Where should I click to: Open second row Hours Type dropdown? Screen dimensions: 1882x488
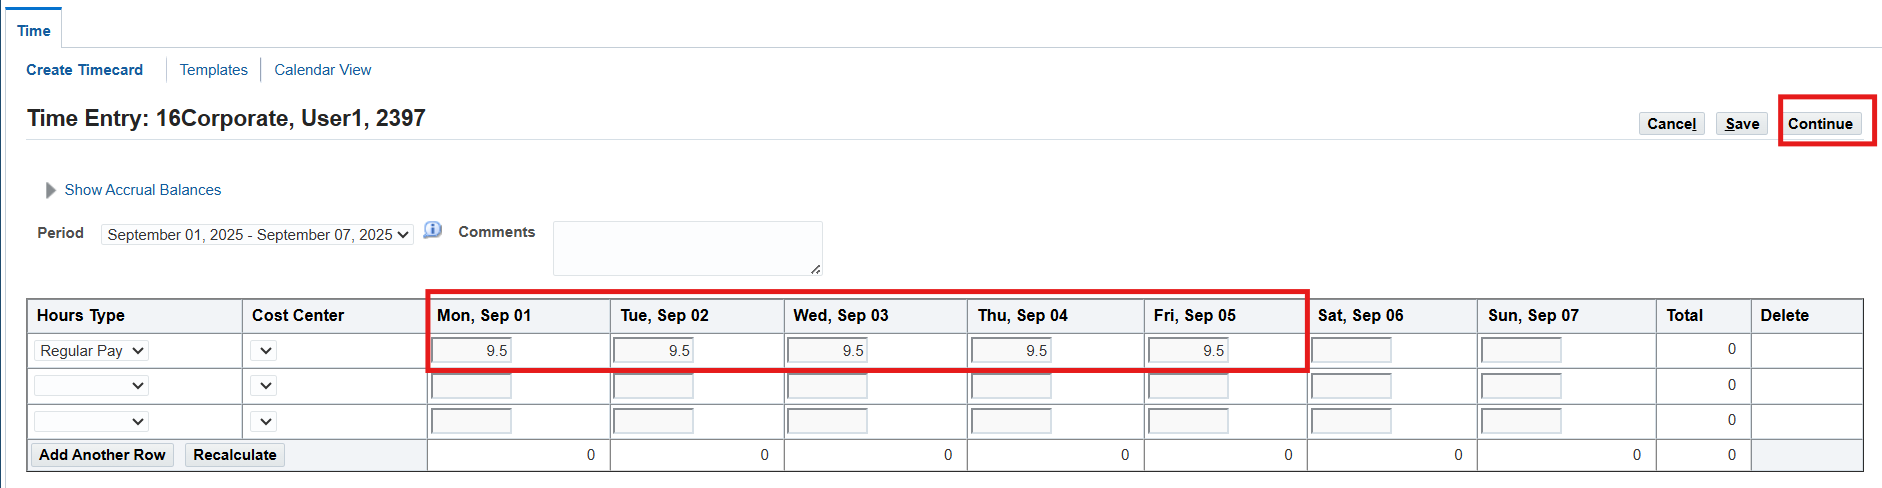click(x=91, y=386)
